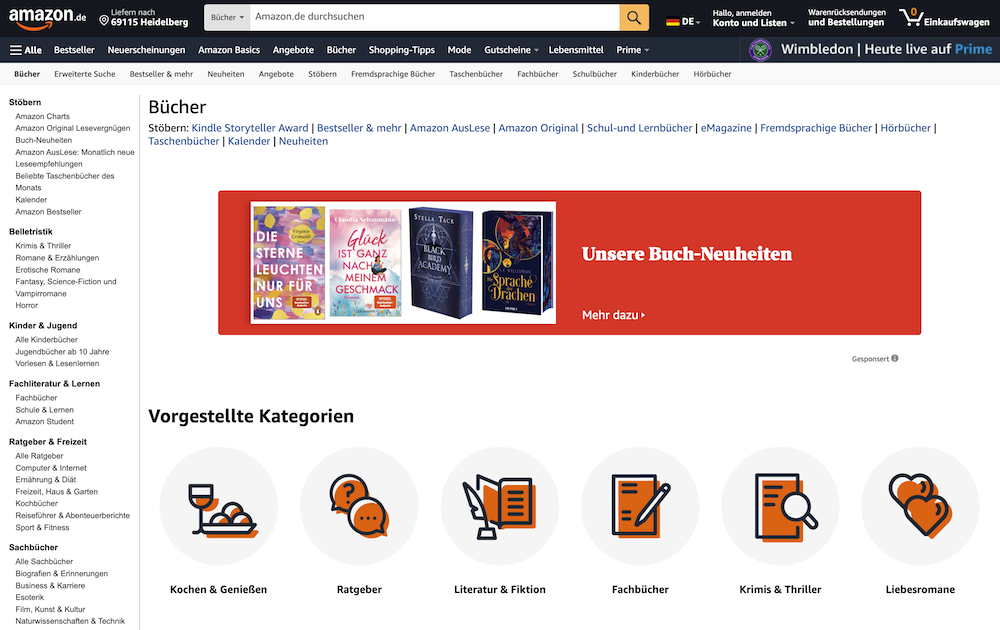Open Kochbücher sidebar link

[x=36, y=504]
